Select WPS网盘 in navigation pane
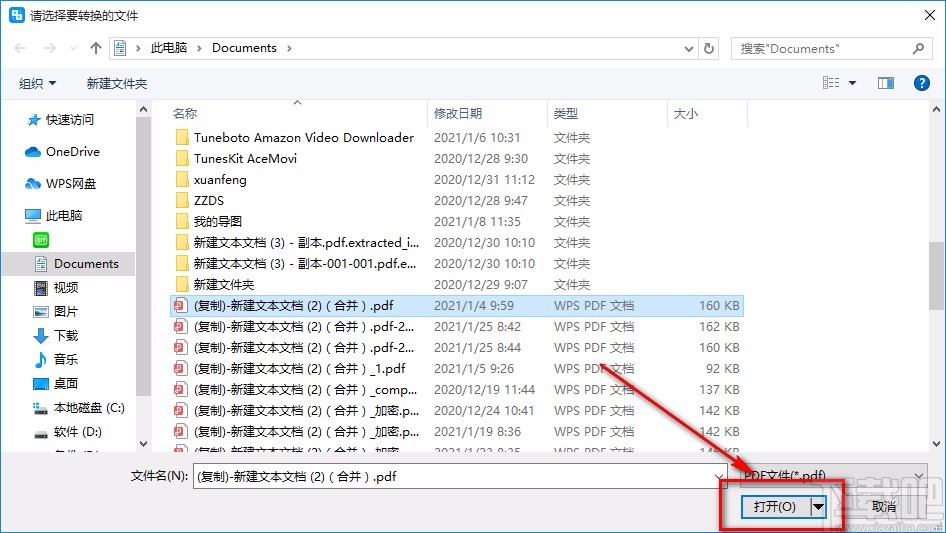 (60, 184)
